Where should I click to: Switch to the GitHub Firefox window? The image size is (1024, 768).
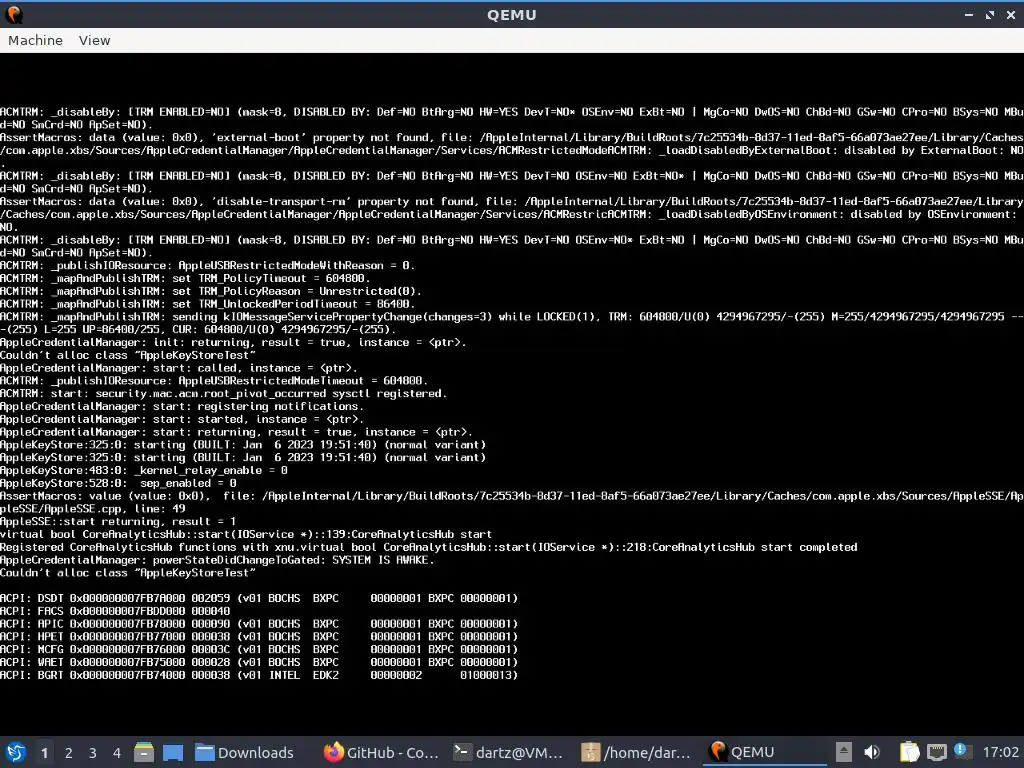(381, 752)
